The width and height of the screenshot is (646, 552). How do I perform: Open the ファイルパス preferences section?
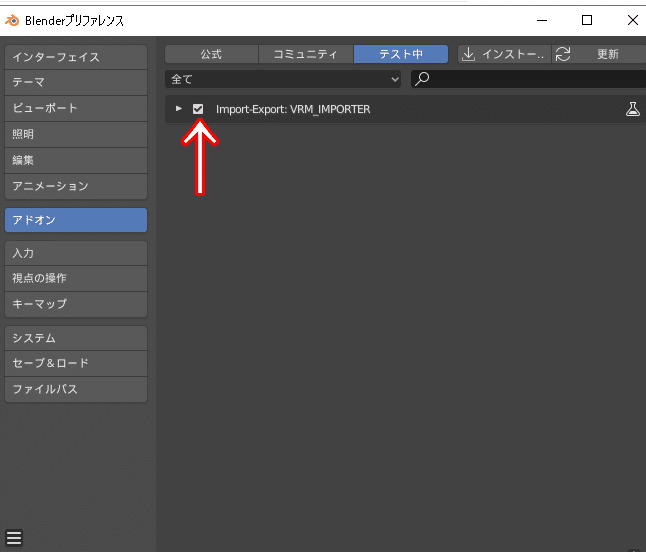76,389
